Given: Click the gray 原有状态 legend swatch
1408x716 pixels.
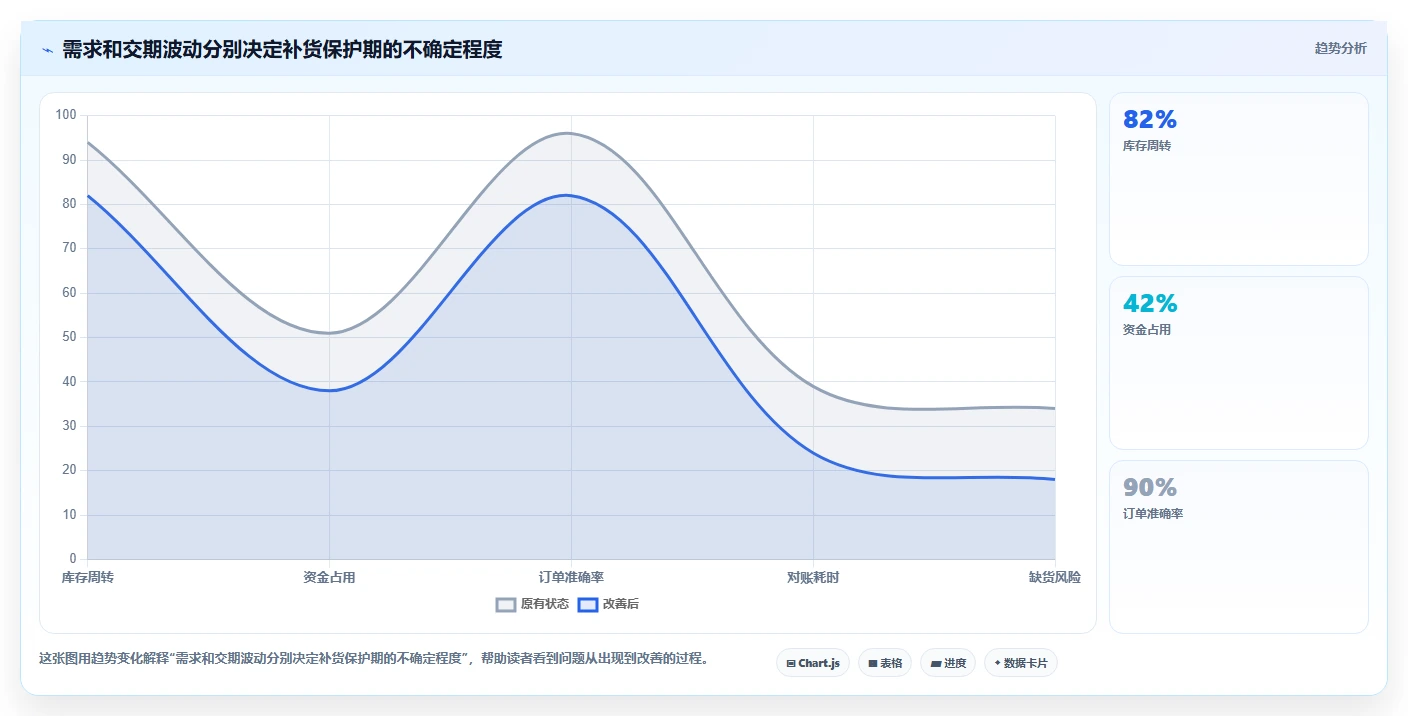Looking at the screenshot, I should [506, 604].
